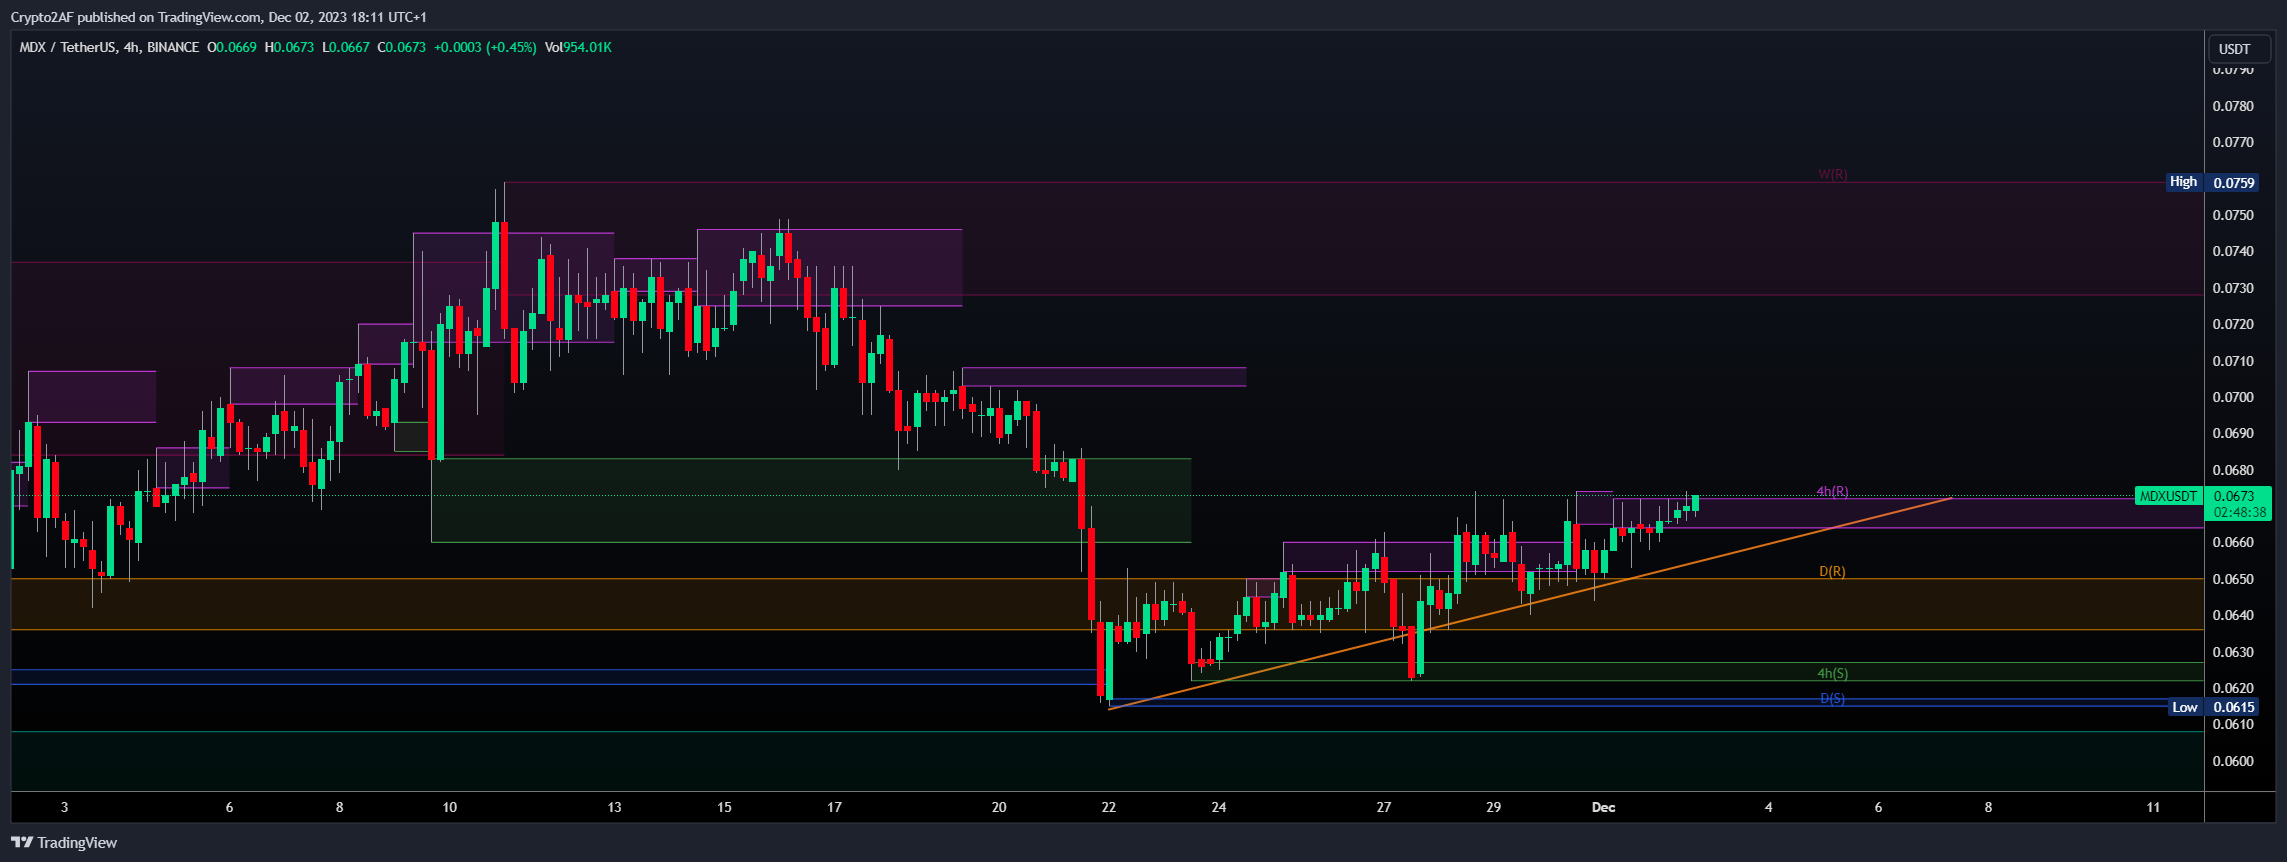Select the Low price tag label
This screenshot has height=862, width=2287.
pos(2185,707)
